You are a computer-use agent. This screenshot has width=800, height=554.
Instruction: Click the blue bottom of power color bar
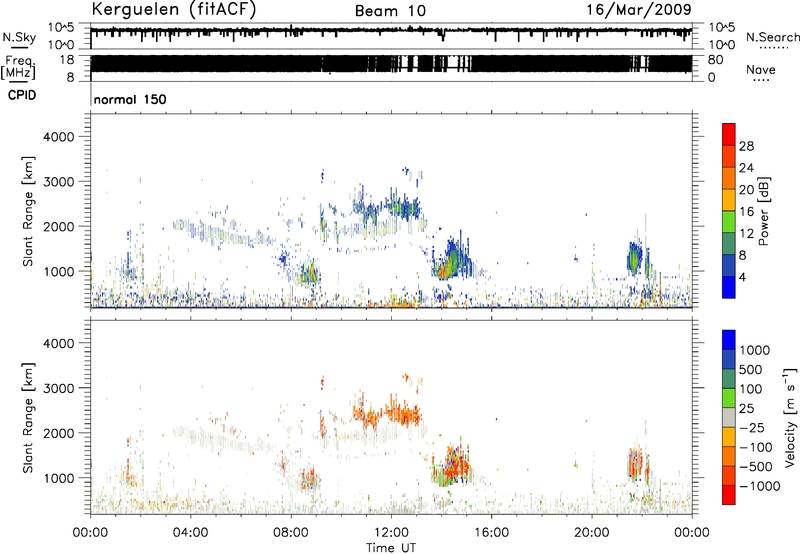pos(729,287)
